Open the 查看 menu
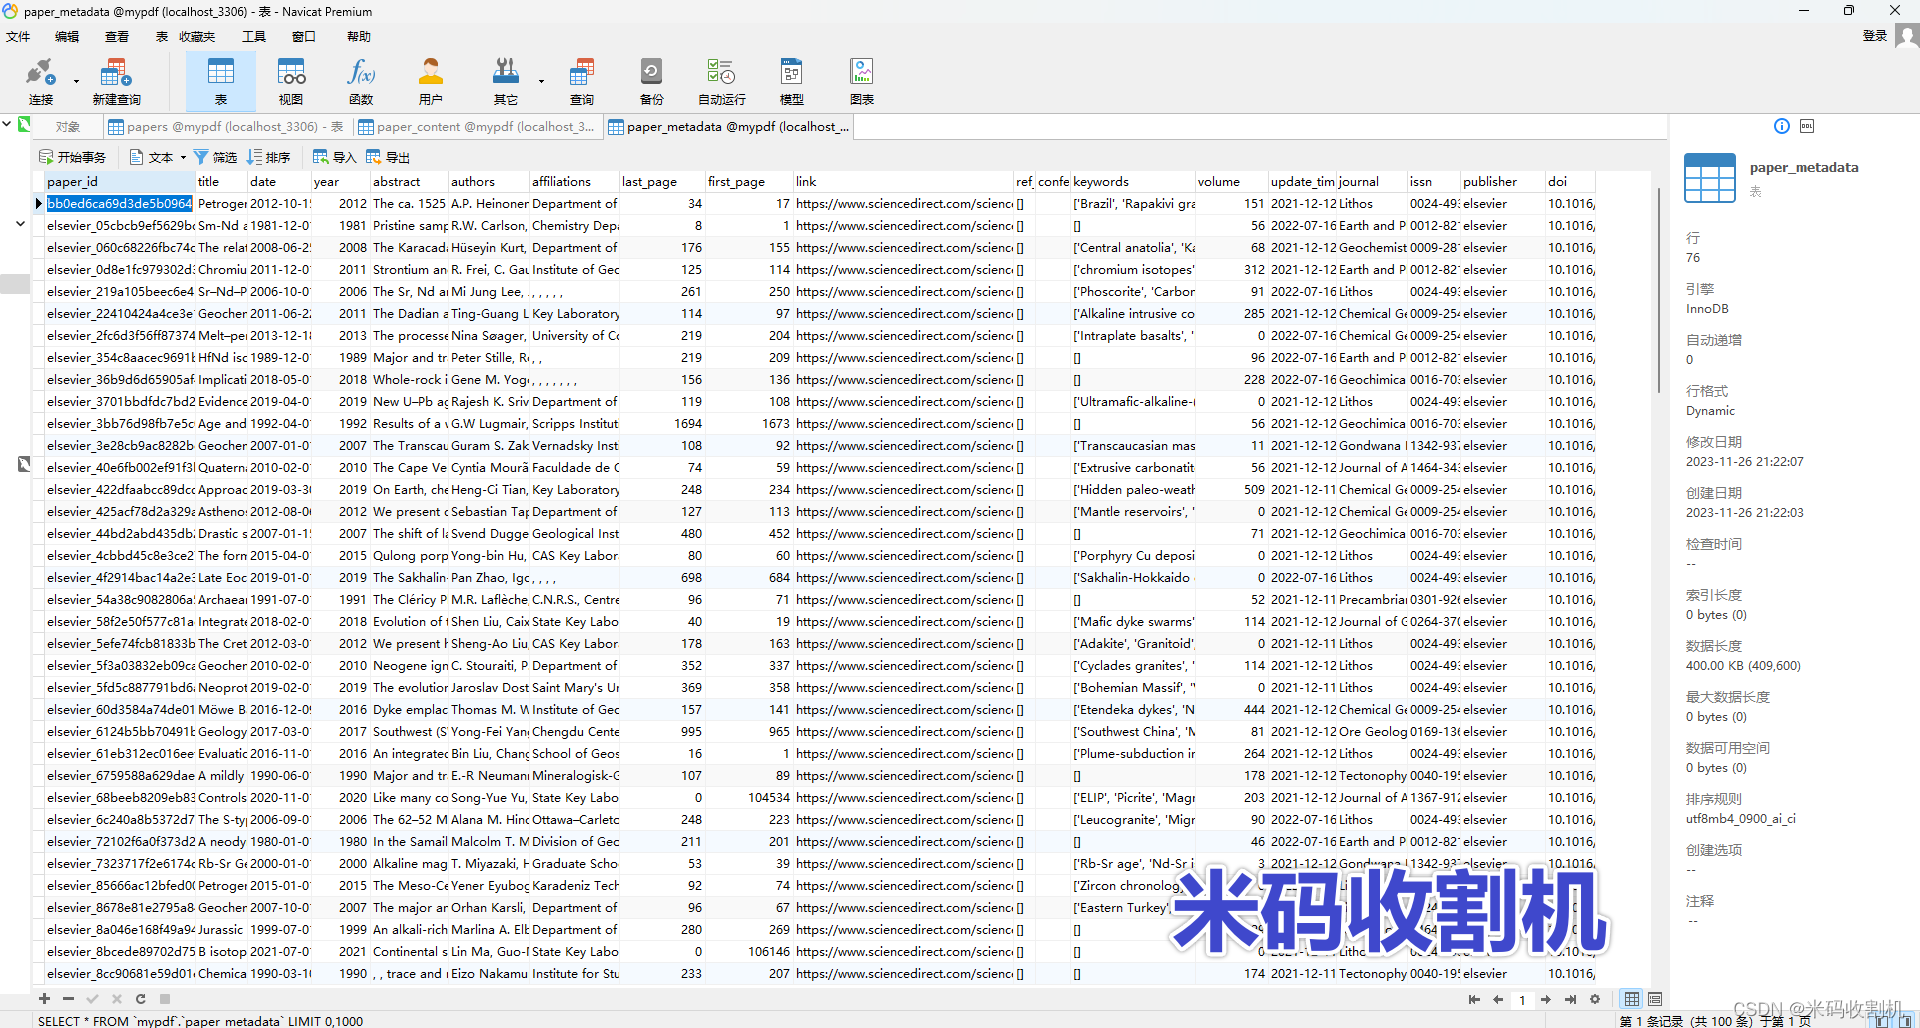This screenshot has height=1028, width=1920. 117,37
